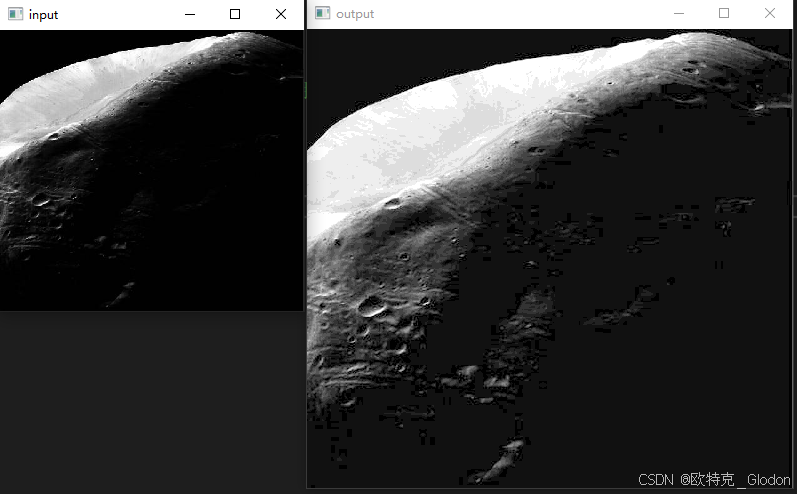This screenshot has width=797, height=494.
Task: Maximize the output window
Action: click(x=724, y=13)
